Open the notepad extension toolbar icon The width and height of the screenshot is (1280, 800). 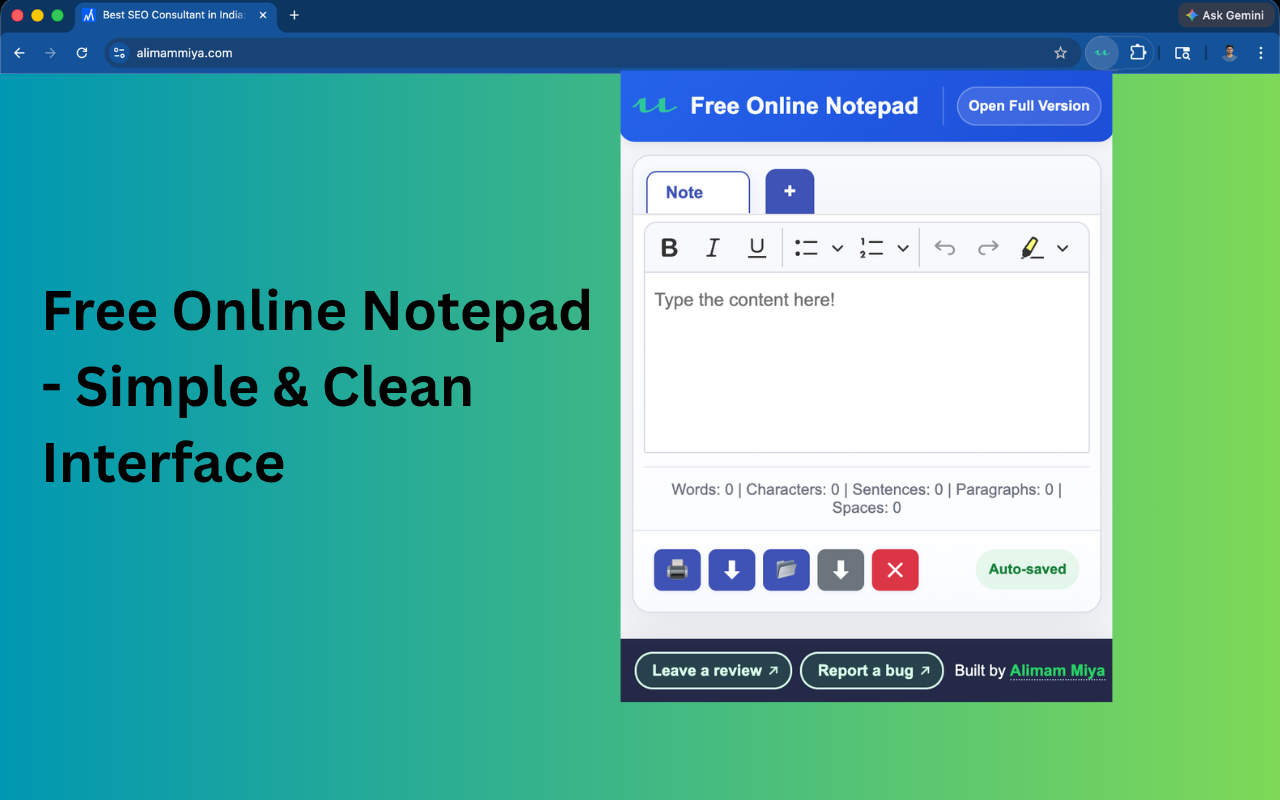coord(1102,53)
